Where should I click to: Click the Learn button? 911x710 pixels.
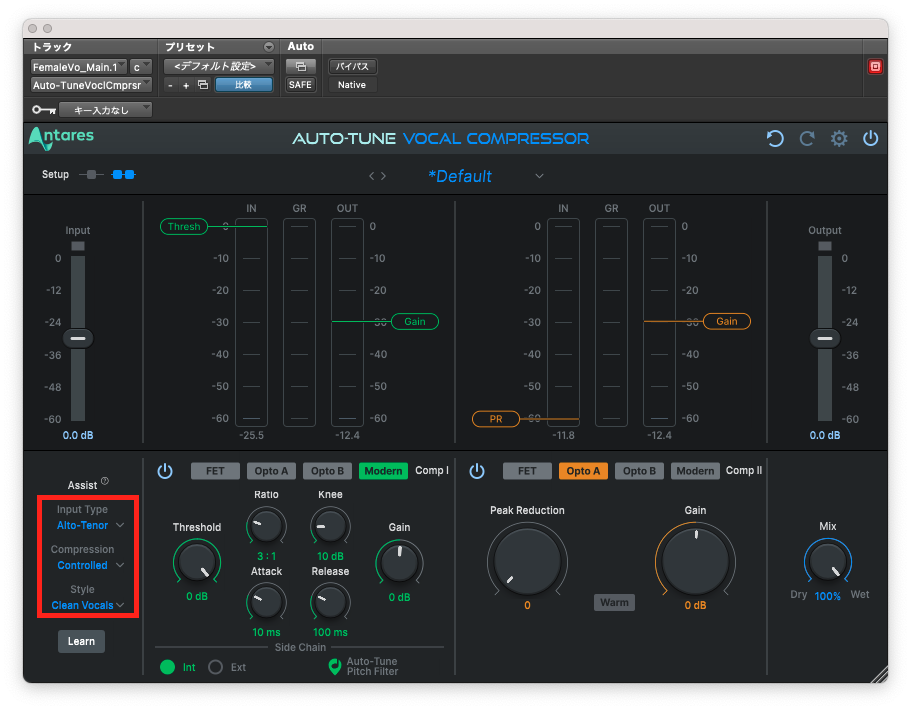point(81,641)
